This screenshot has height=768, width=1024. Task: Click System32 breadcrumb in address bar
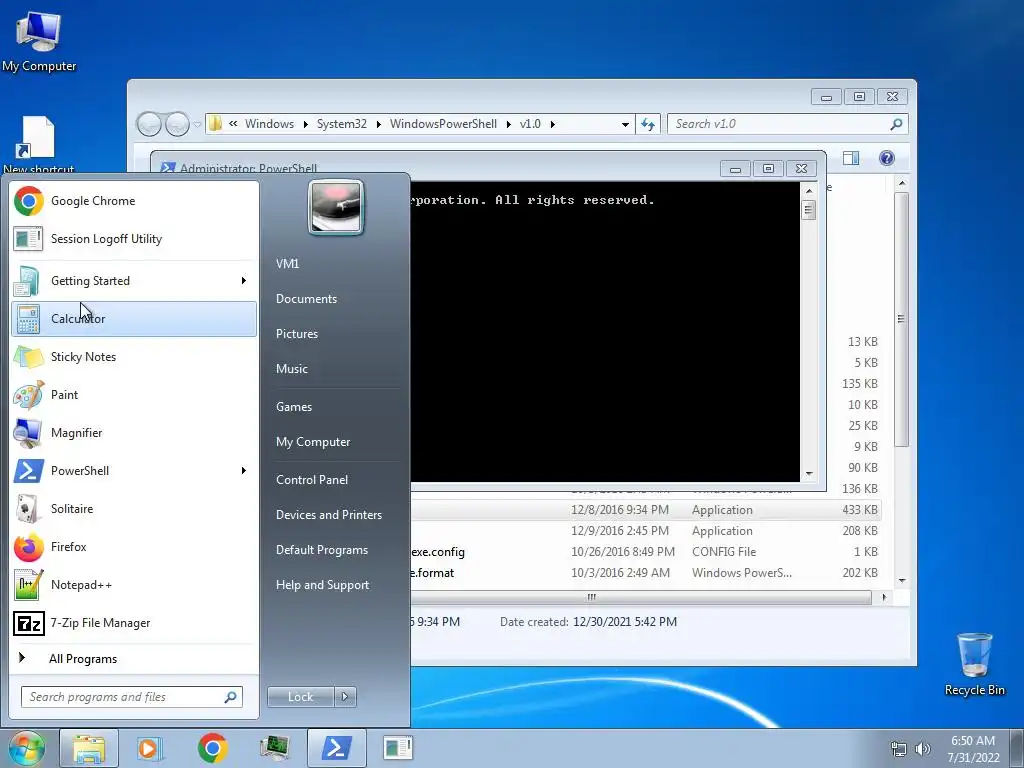(342, 124)
